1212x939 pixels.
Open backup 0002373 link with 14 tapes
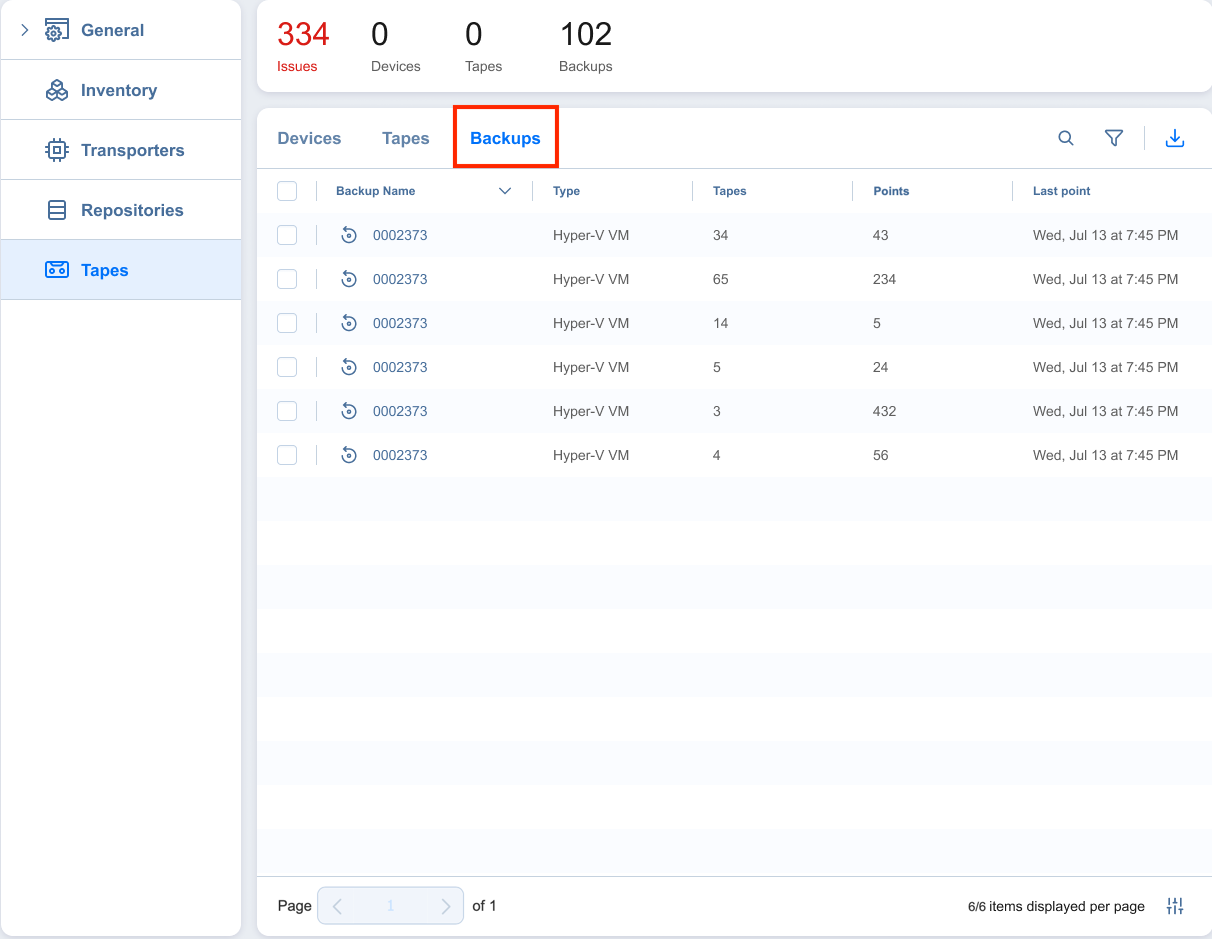(x=400, y=323)
